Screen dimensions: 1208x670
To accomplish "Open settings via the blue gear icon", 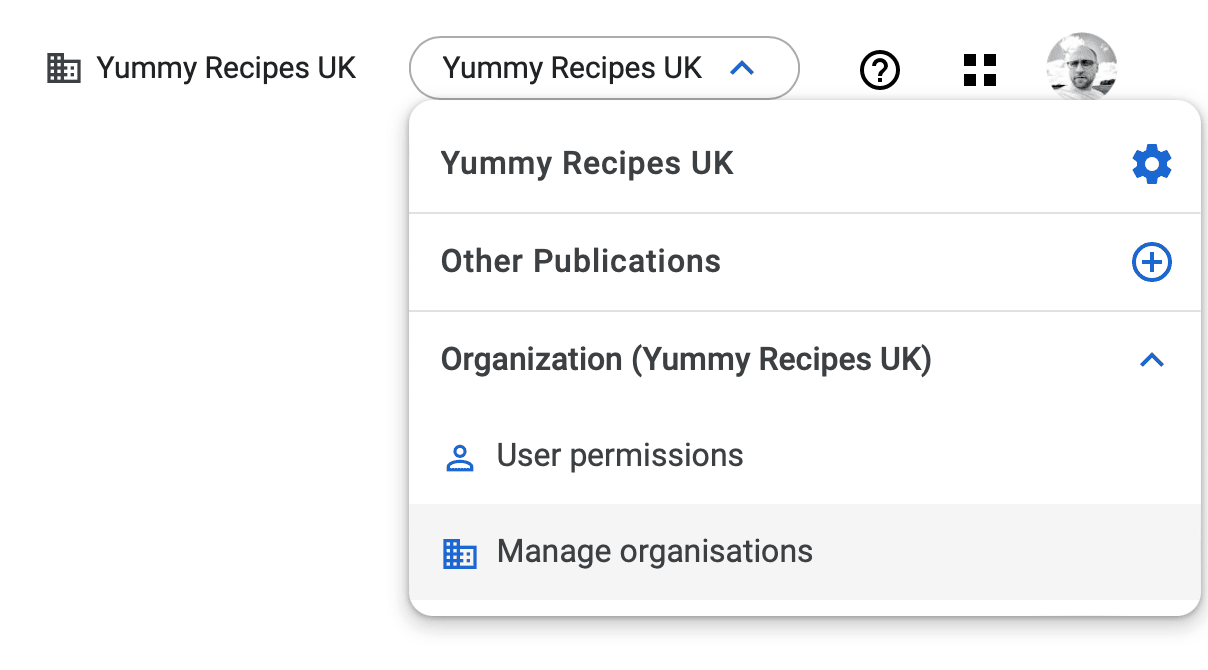I will click(x=1151, y=164).
